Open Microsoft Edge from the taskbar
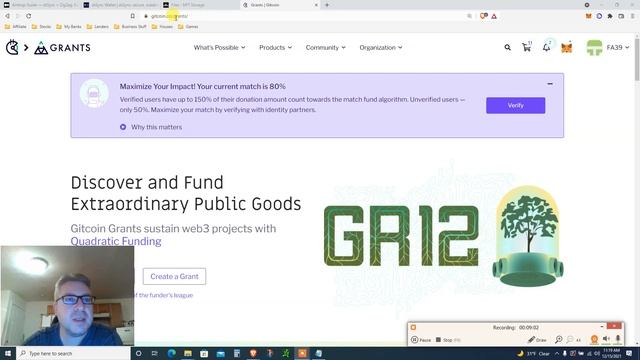The height and width of the screenshot is (360, 640). (x=171, y=353)
